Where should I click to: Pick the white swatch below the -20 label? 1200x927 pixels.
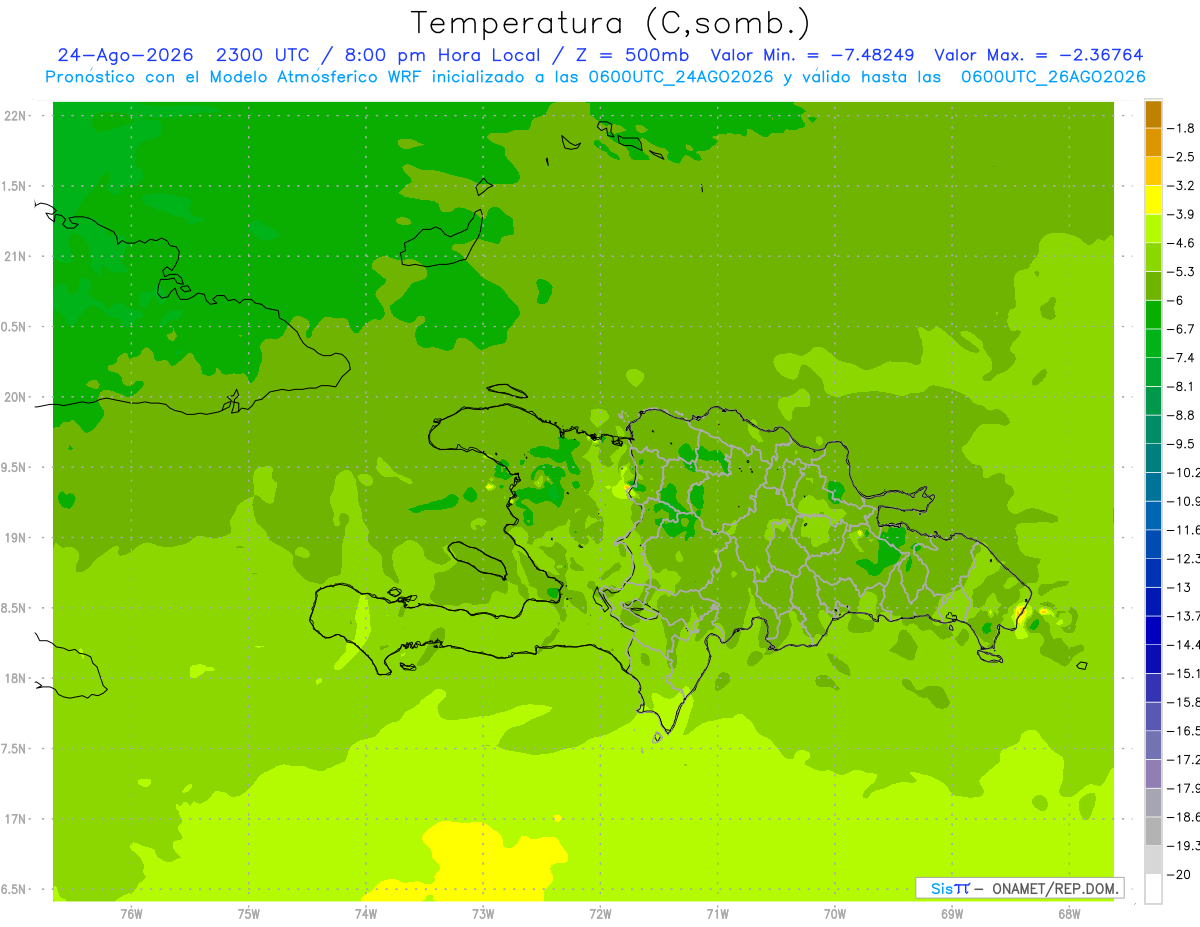click(1153, 889)
